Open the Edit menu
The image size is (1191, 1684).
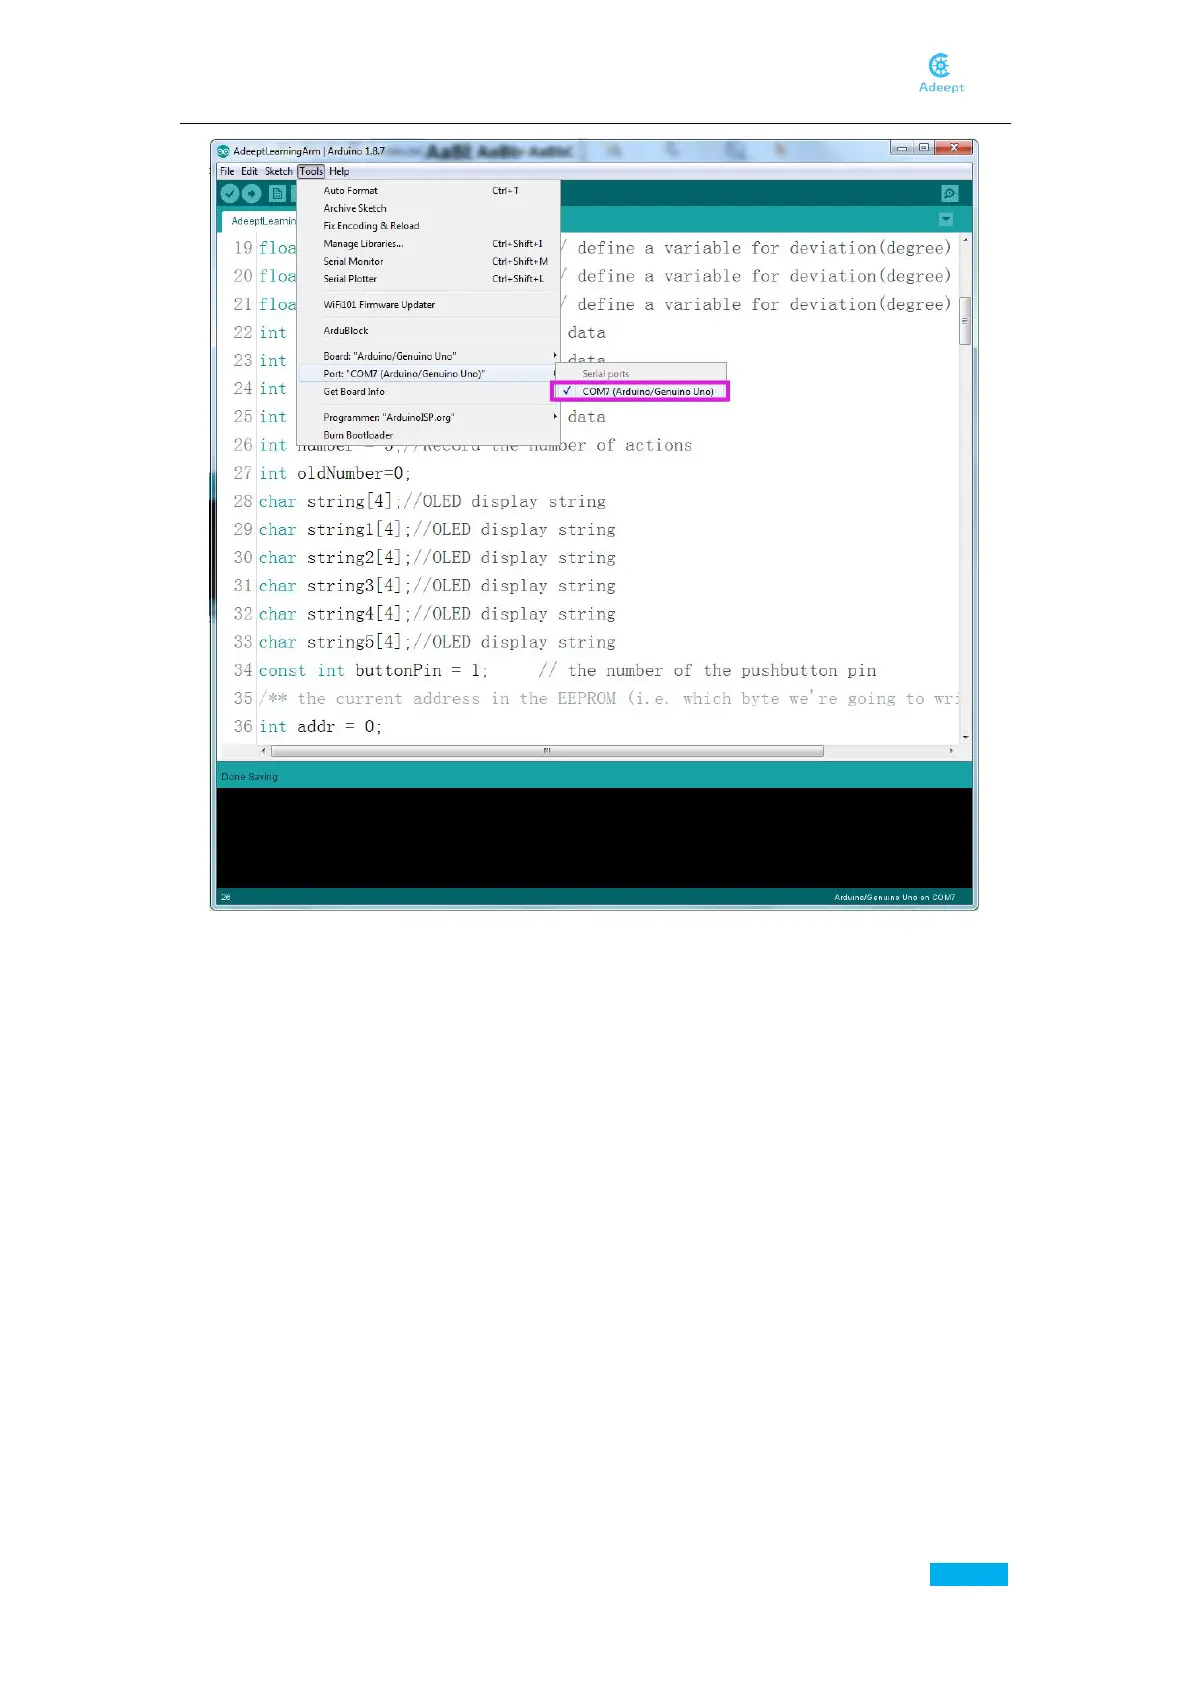(x=249, y=171)
